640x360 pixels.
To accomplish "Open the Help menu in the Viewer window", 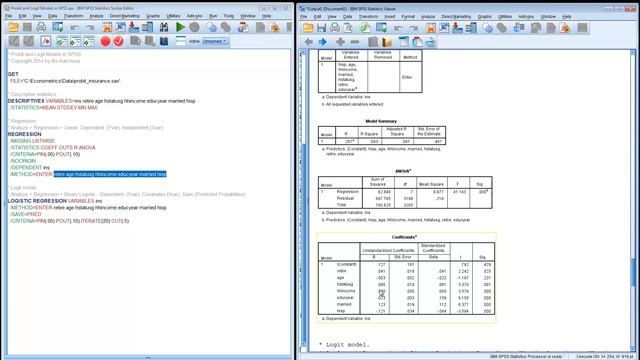I will [x=567, y=17].
